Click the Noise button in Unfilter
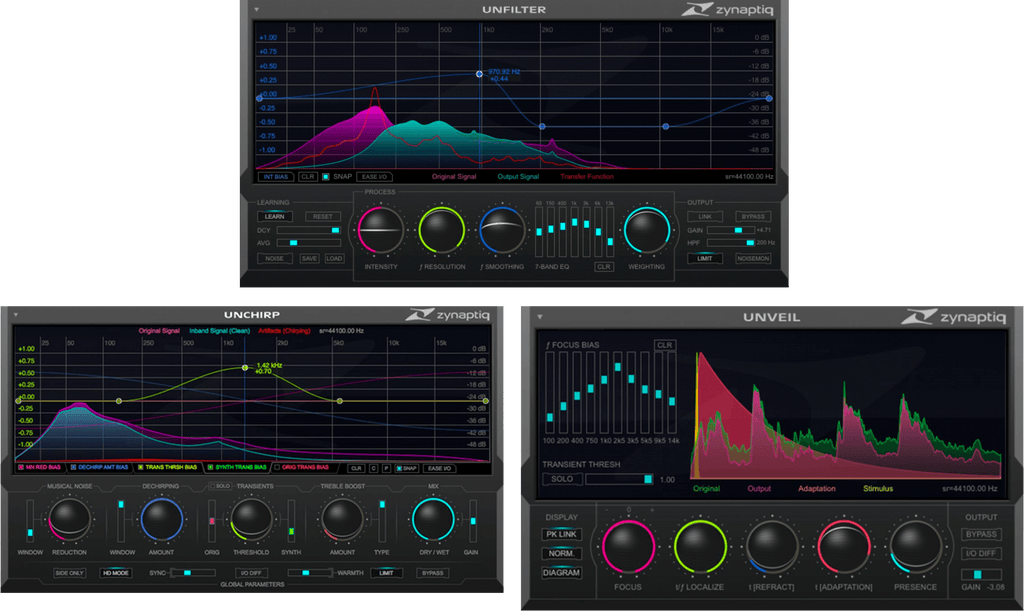Viewport: 1024px width, 612px height. (274, 259)
